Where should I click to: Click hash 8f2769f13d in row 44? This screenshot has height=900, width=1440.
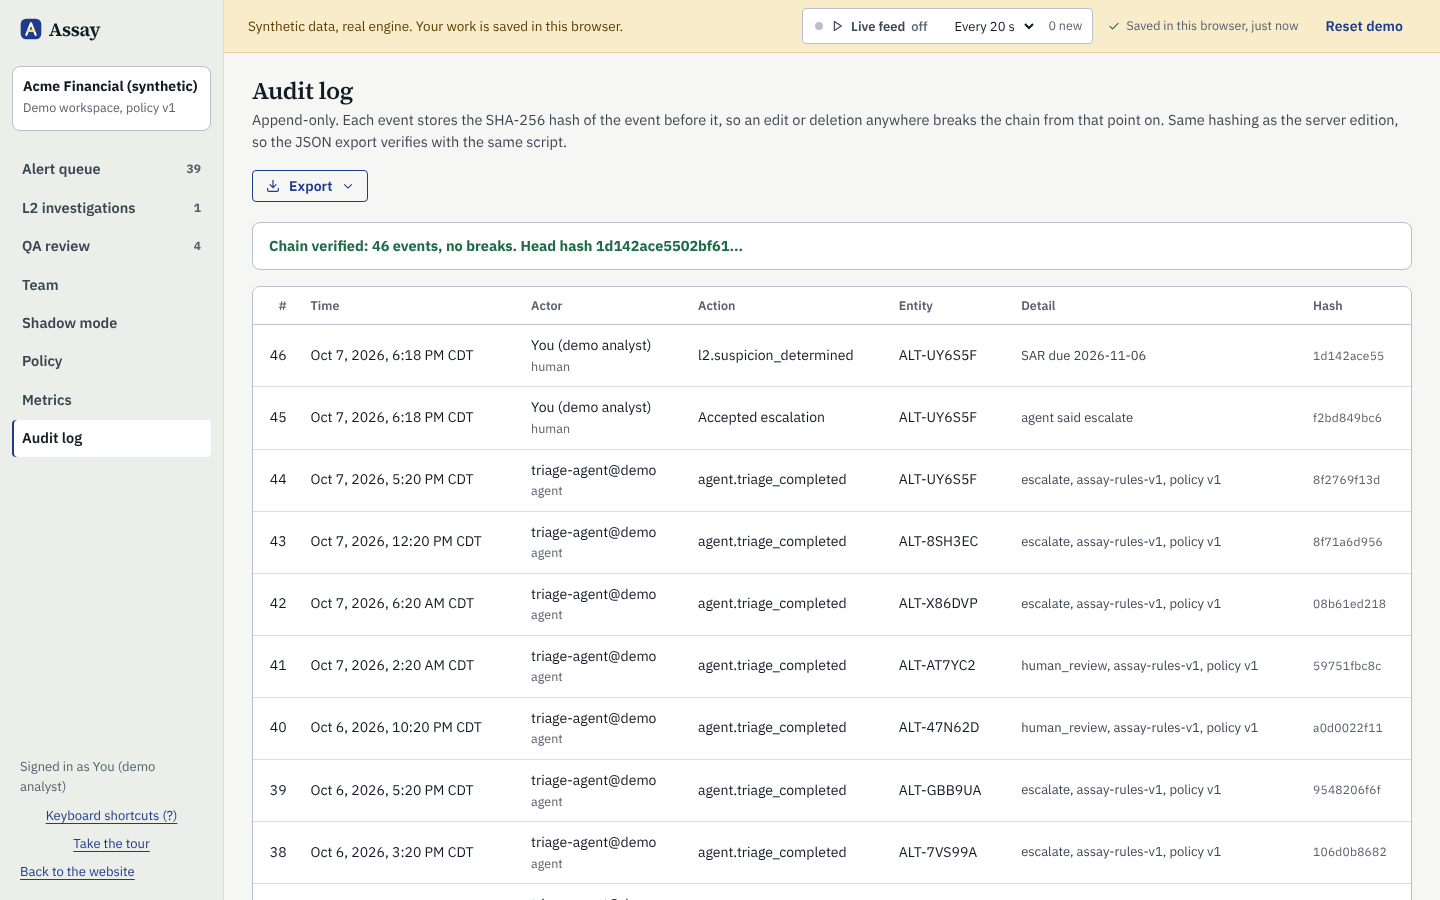tap(1346, 480)
